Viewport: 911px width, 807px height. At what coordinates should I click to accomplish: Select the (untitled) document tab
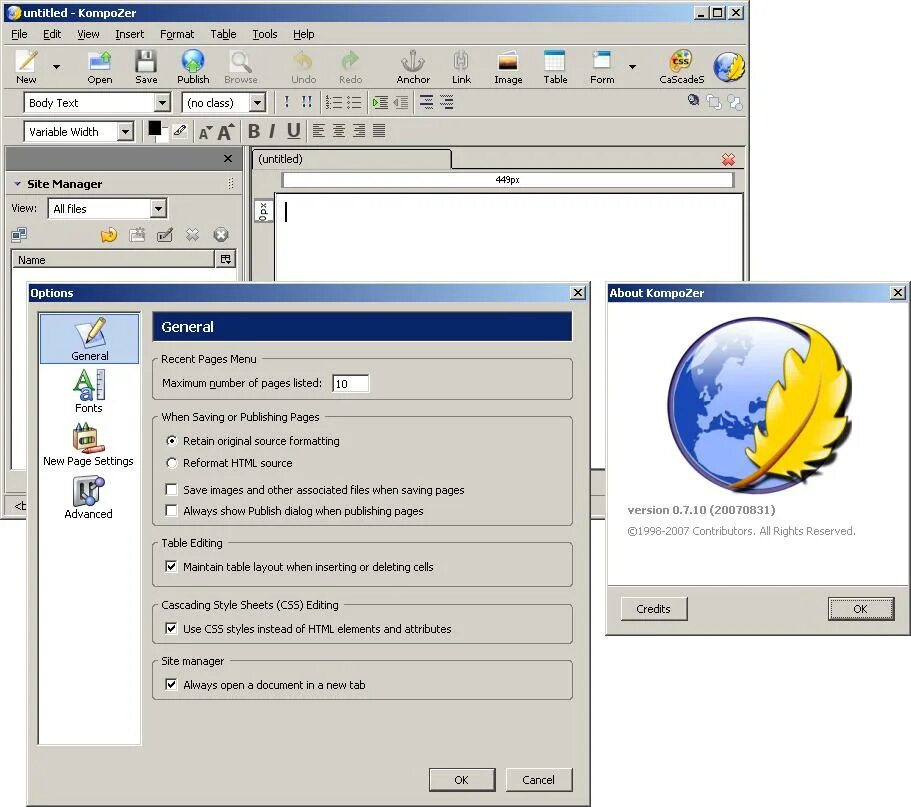[x=351, y=159]
